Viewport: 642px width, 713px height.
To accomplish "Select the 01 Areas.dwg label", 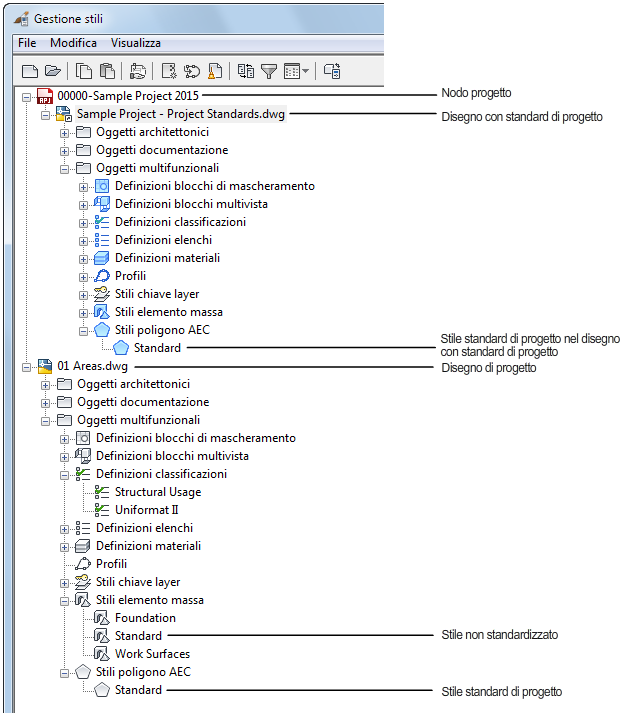I will coord(93,366).
